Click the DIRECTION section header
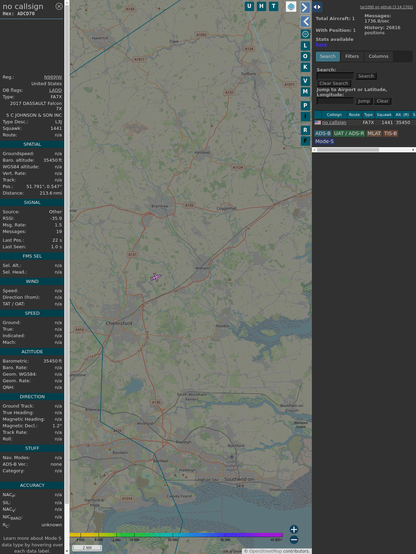416x554 pixels. tap(32, 396)
